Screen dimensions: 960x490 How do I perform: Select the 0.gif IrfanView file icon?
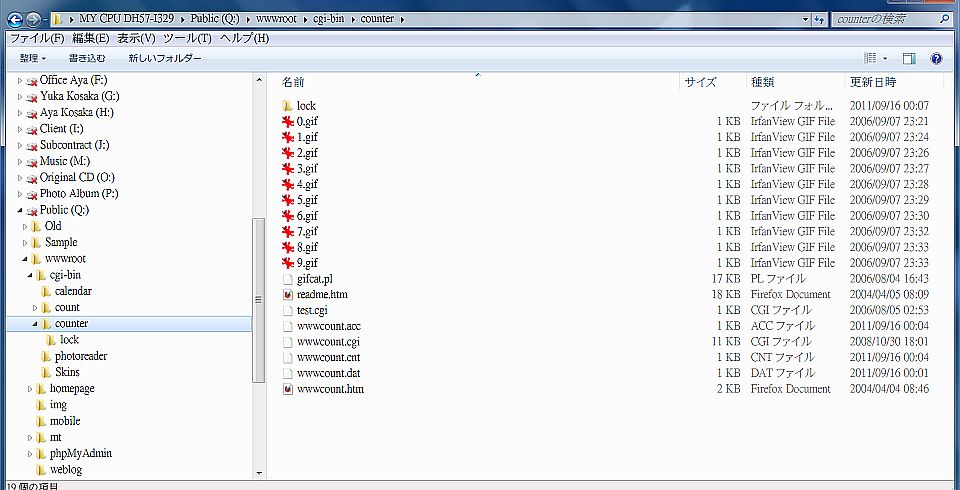click(288, 121)
